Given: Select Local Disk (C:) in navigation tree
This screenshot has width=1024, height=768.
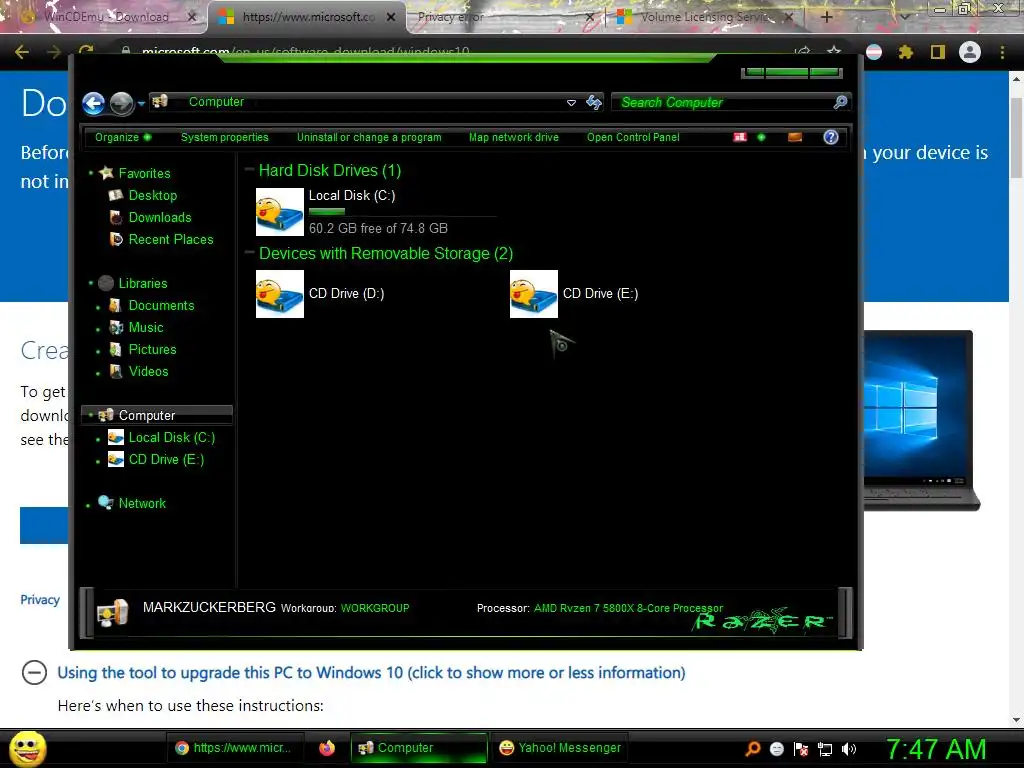Looking at the screenshot, I should coord(171,438).
